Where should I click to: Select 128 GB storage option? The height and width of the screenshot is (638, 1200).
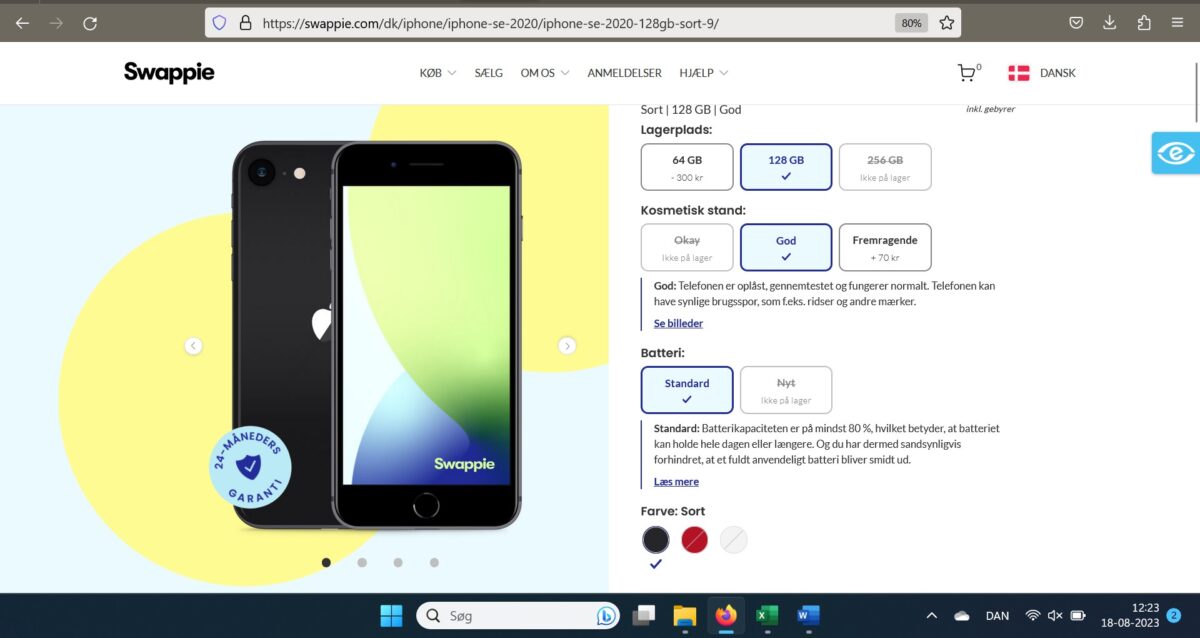[786, 167]
